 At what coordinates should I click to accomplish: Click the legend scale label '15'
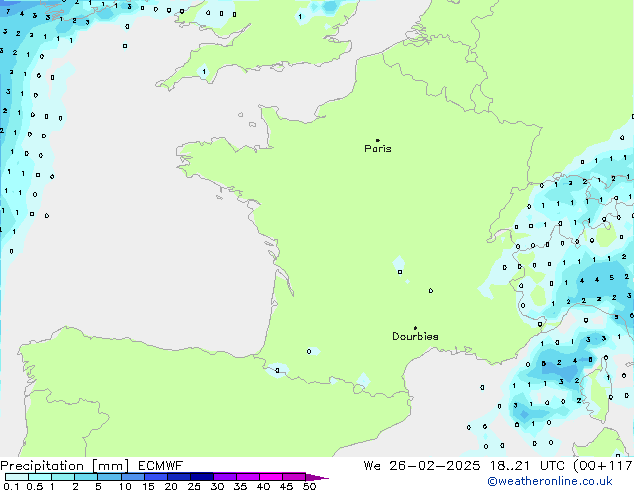click(x=148, y=486)
